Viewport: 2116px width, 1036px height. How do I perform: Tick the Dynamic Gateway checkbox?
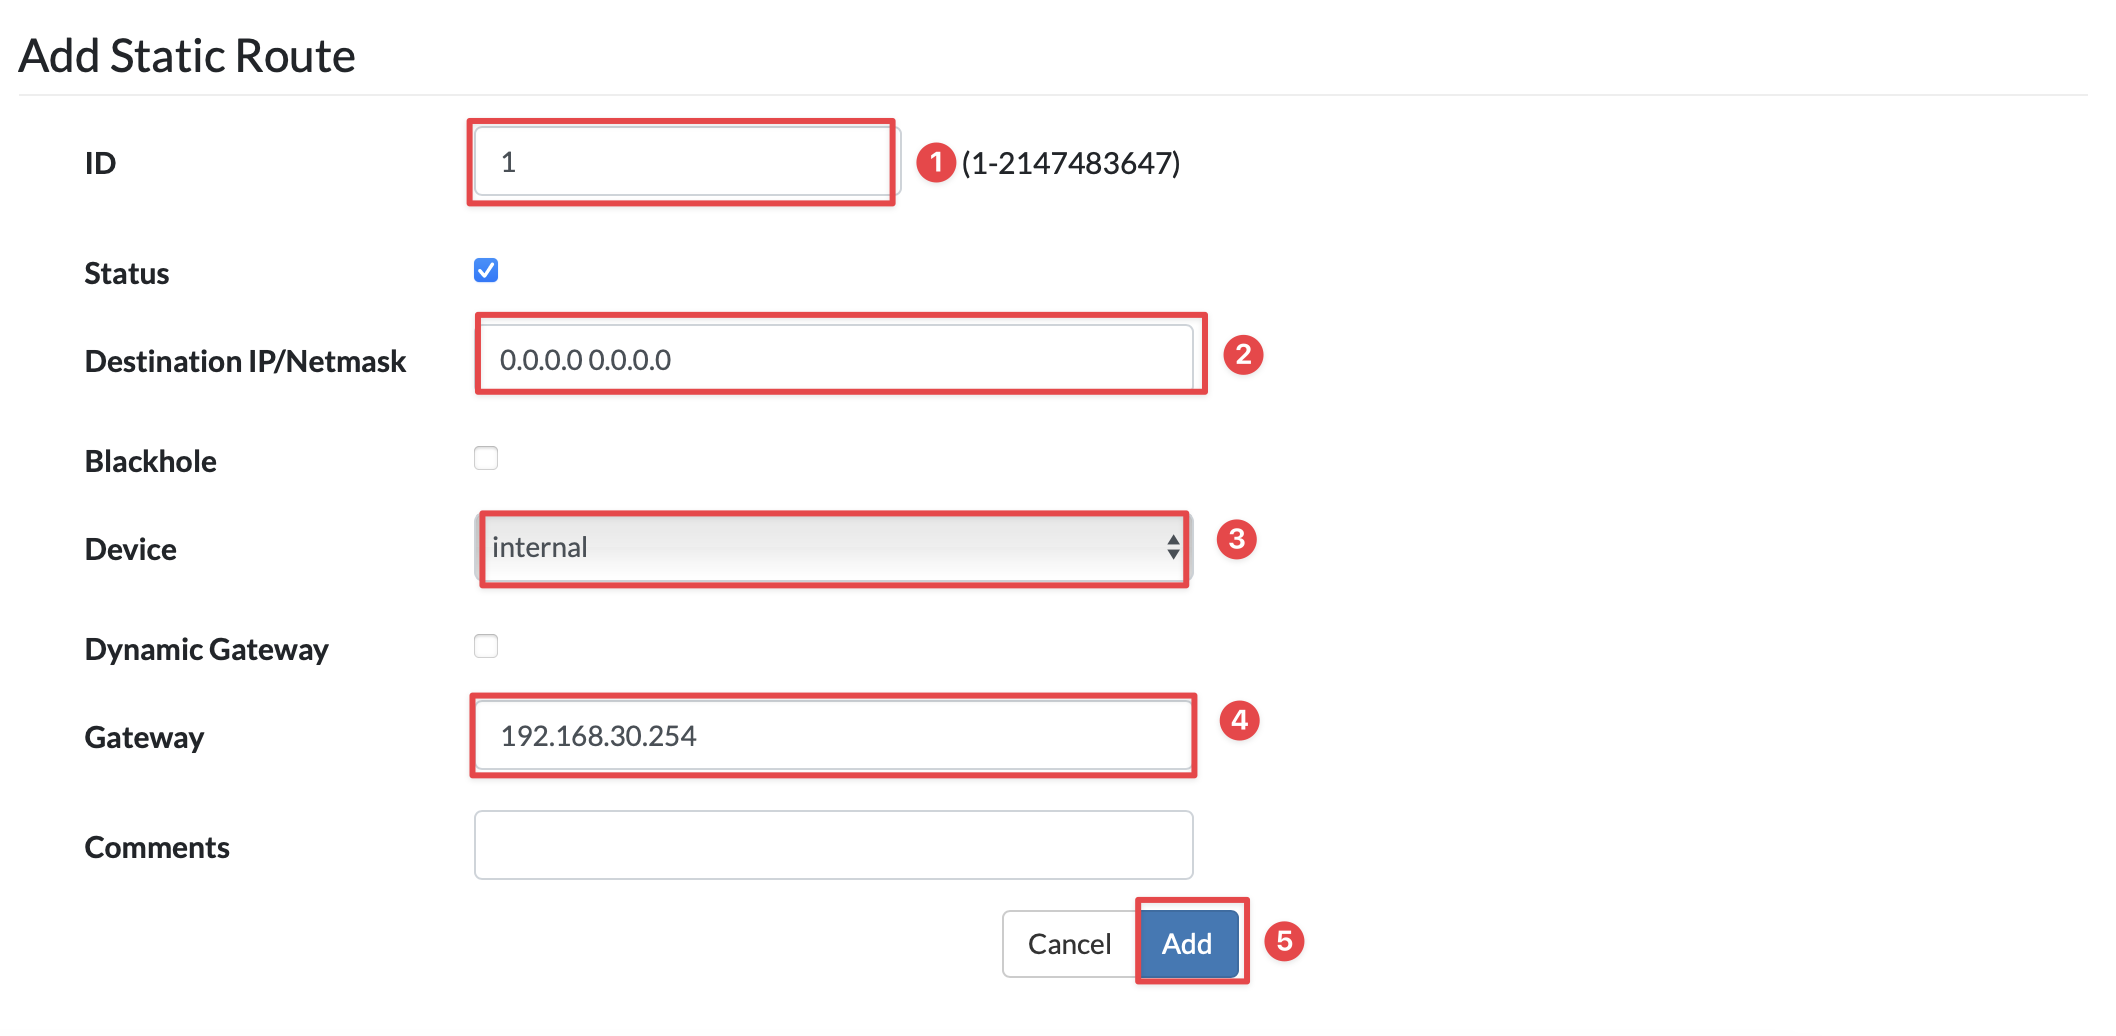(486, 646)
